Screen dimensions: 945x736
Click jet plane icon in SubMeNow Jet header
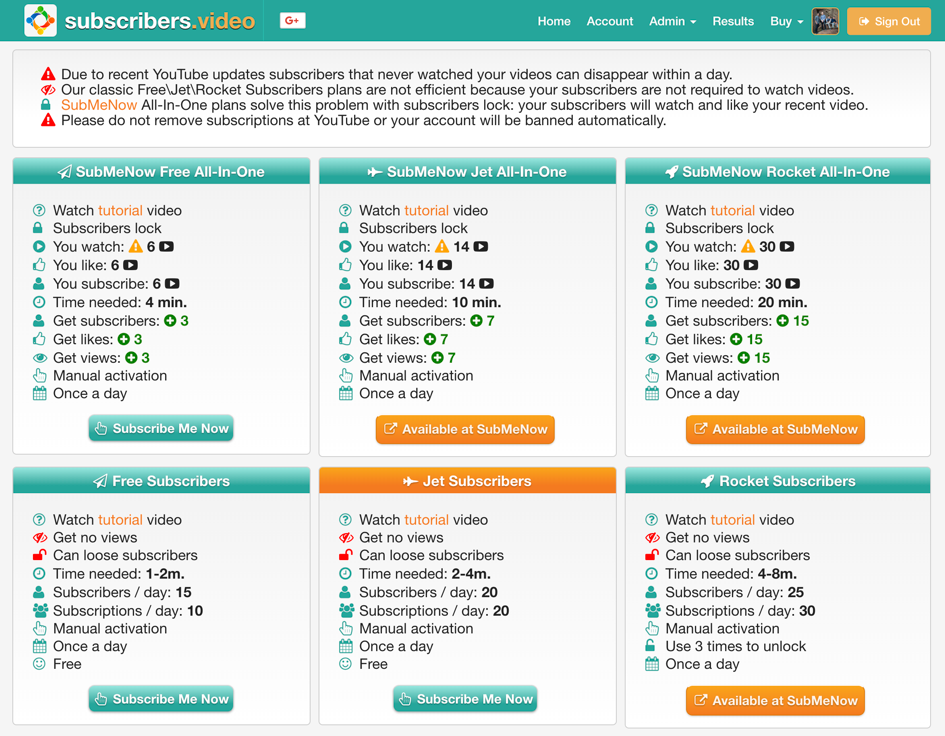tap(374, 172)
